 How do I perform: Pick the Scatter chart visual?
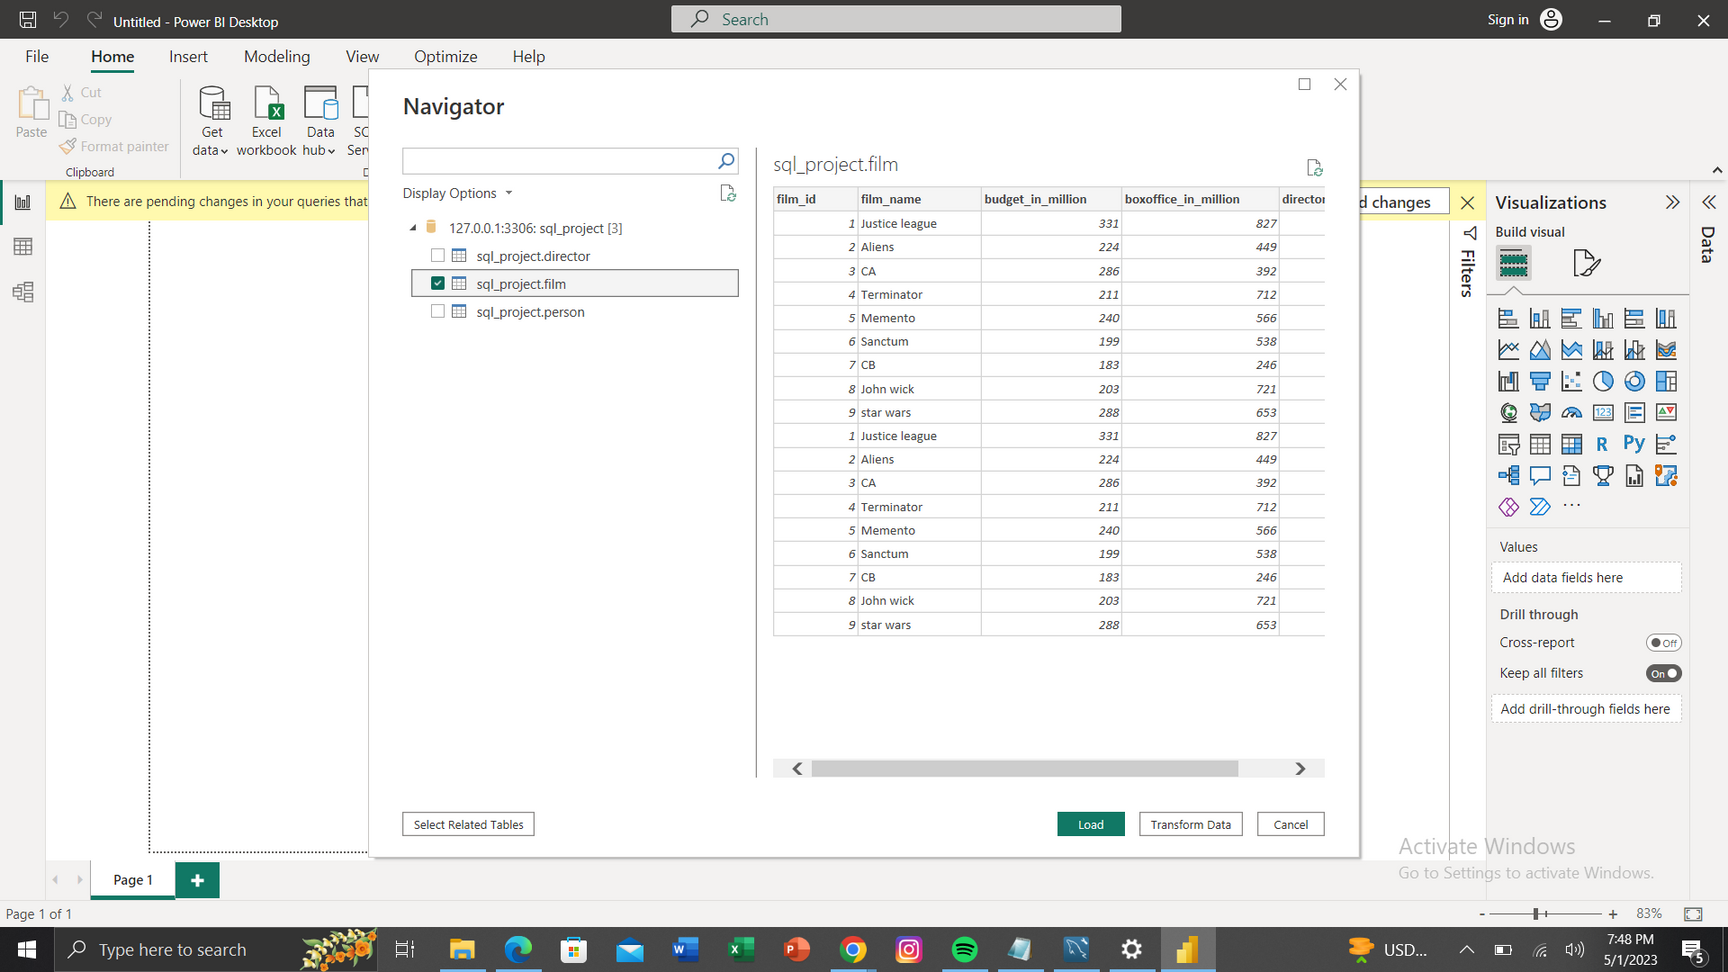coord(1571,381)
